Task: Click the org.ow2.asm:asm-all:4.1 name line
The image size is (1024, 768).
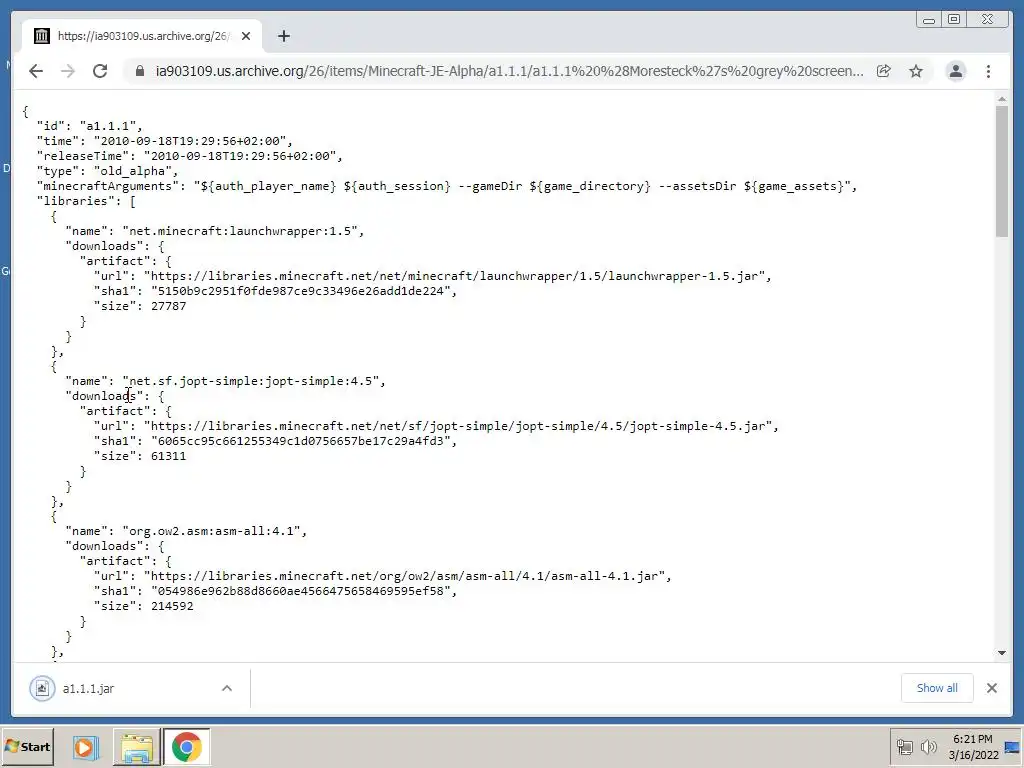Action: [186, 532]
